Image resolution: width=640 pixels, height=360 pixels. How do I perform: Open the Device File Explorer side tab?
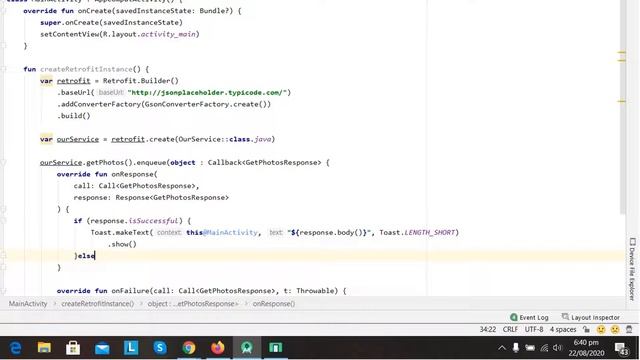tap(632, 269)
